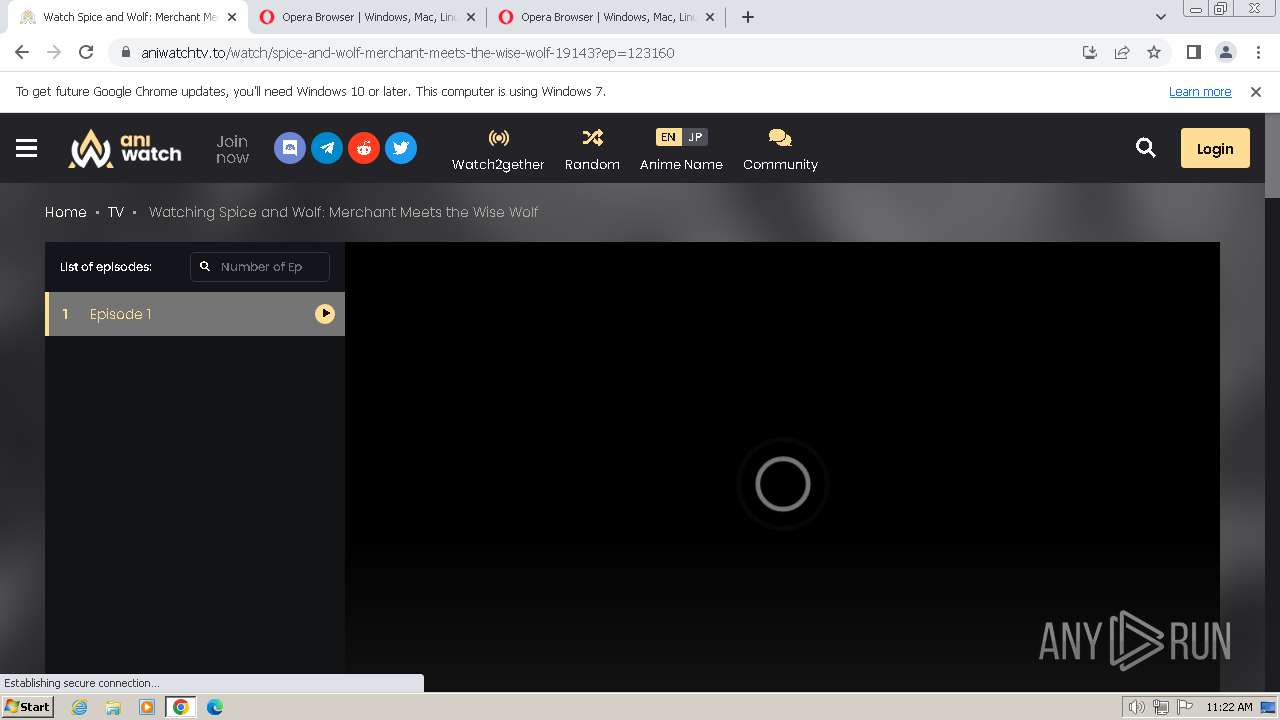Open the hamburger sidebar menu
Image resolution: width=1280 pixels, height=720 pixels.
[27, 148]
